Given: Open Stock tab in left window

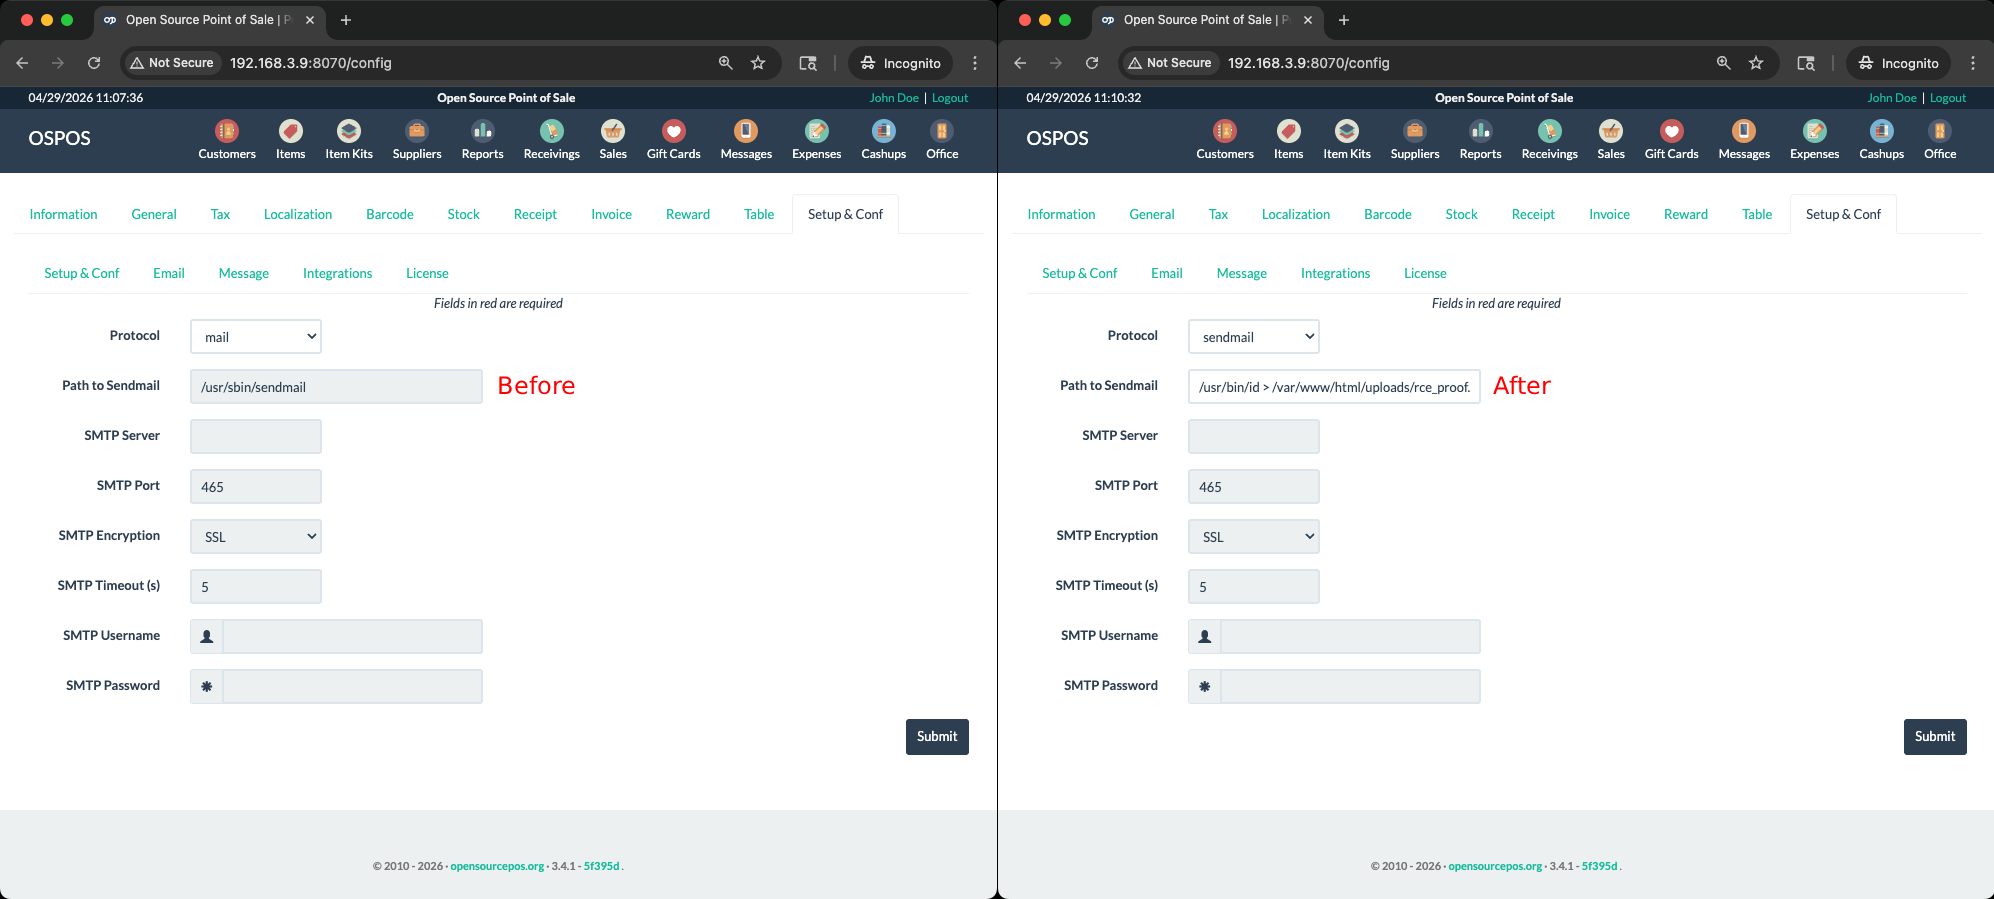Looking at the screenshot, I should click(463, 214).
